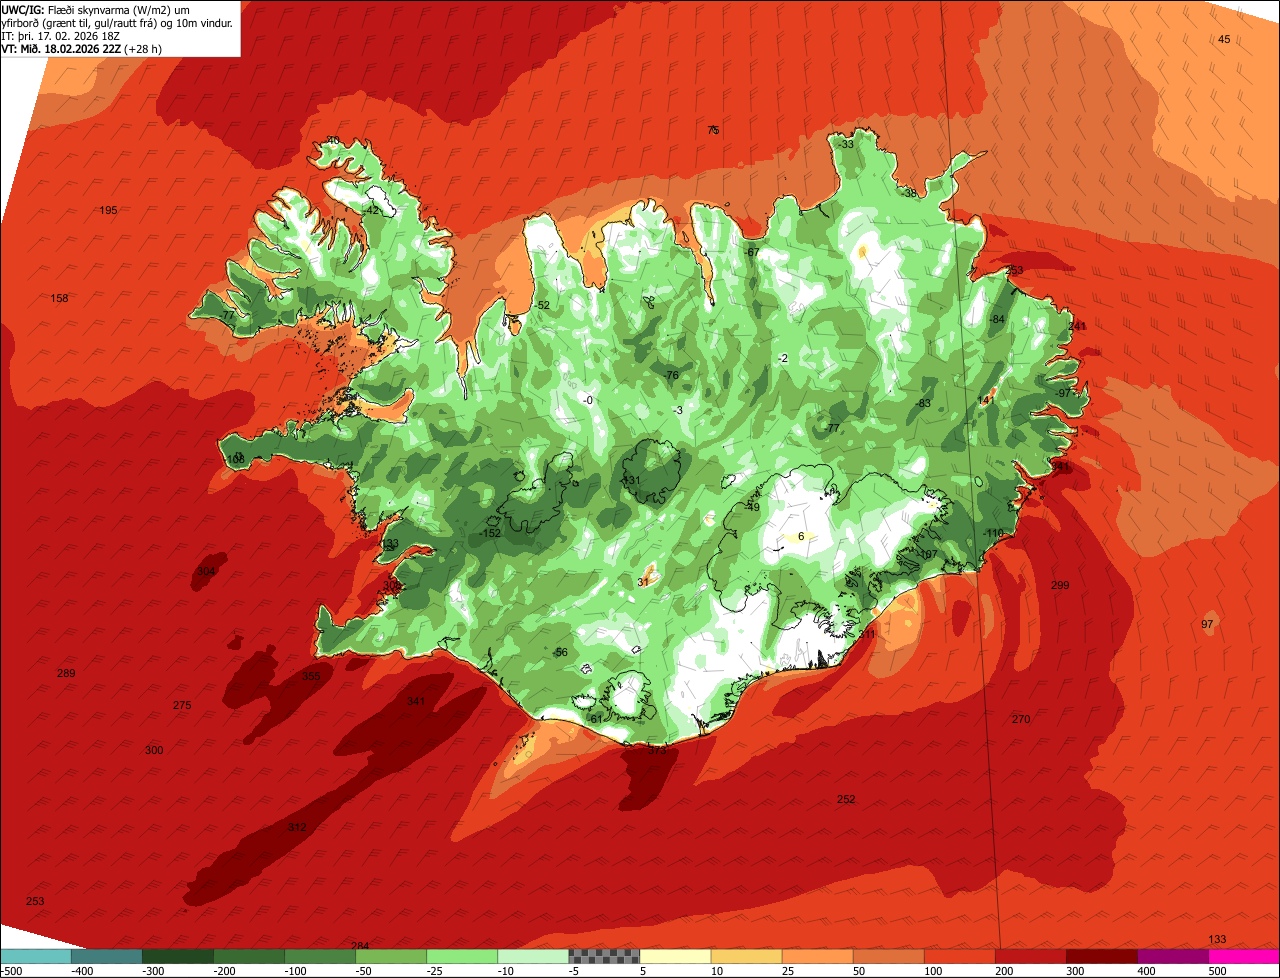1280x978 pixels.
Task: Pick the dark red 300 to 400 legend swatch
Action: click(x=1101, y=956)
